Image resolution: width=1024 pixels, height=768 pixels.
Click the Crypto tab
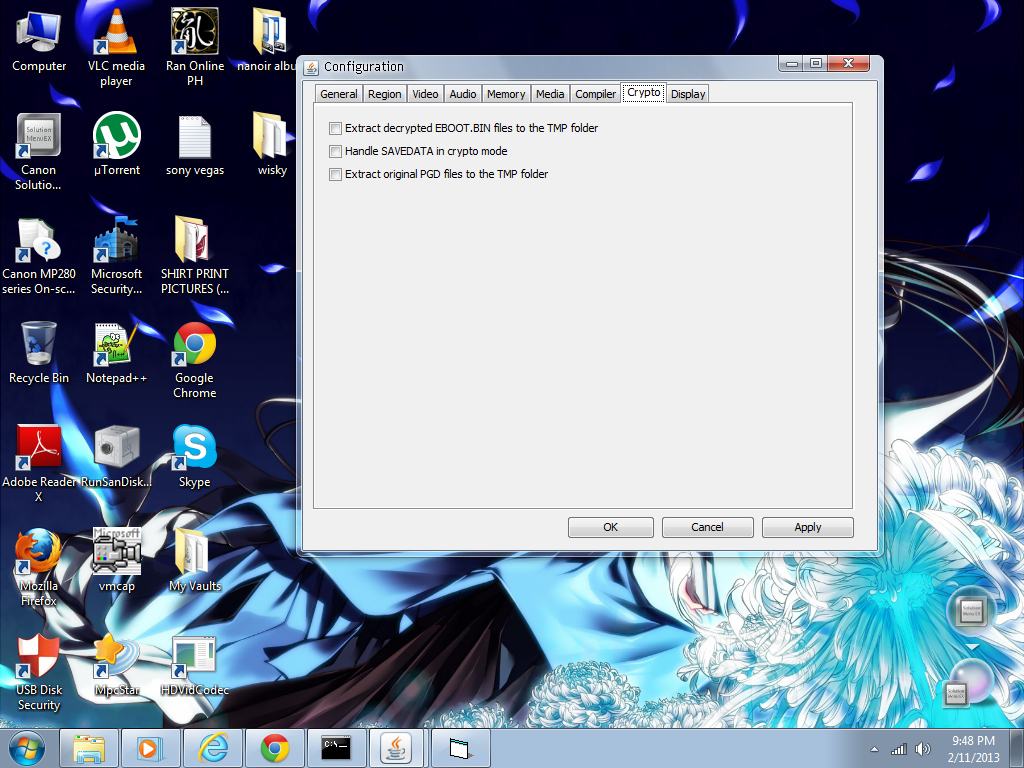[x=643, y=93]
